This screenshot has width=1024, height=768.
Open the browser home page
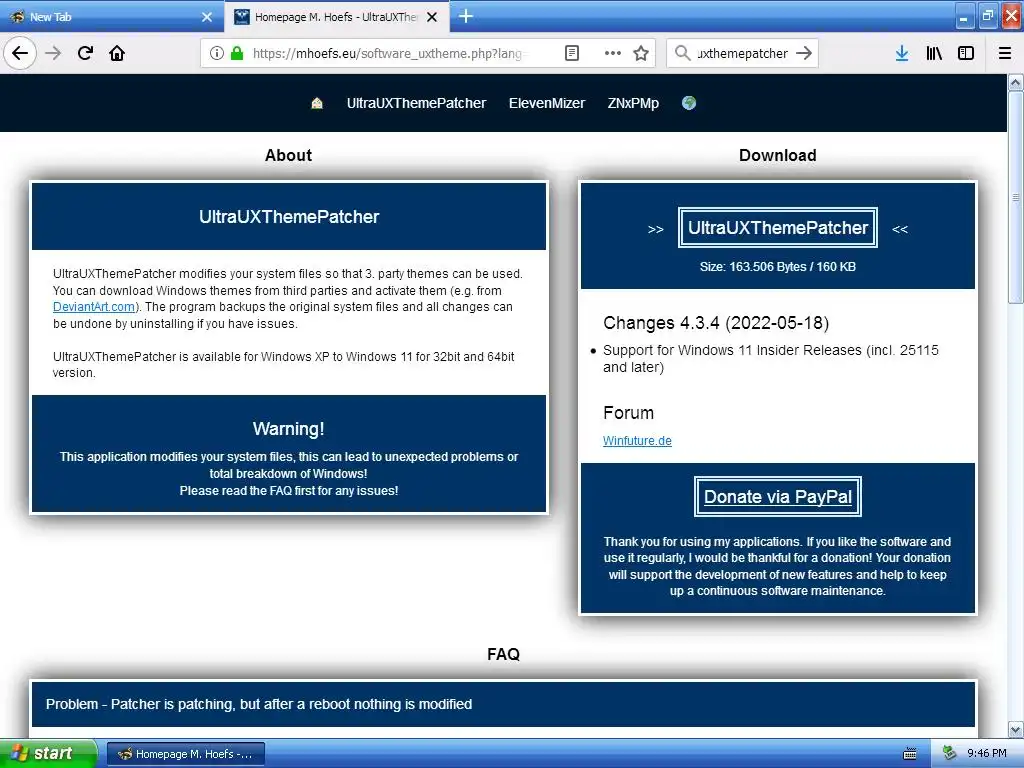117,53
